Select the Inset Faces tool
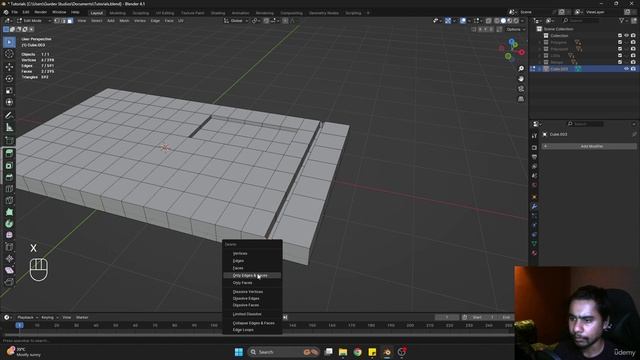The image size is (640, 360). [9, 165]
